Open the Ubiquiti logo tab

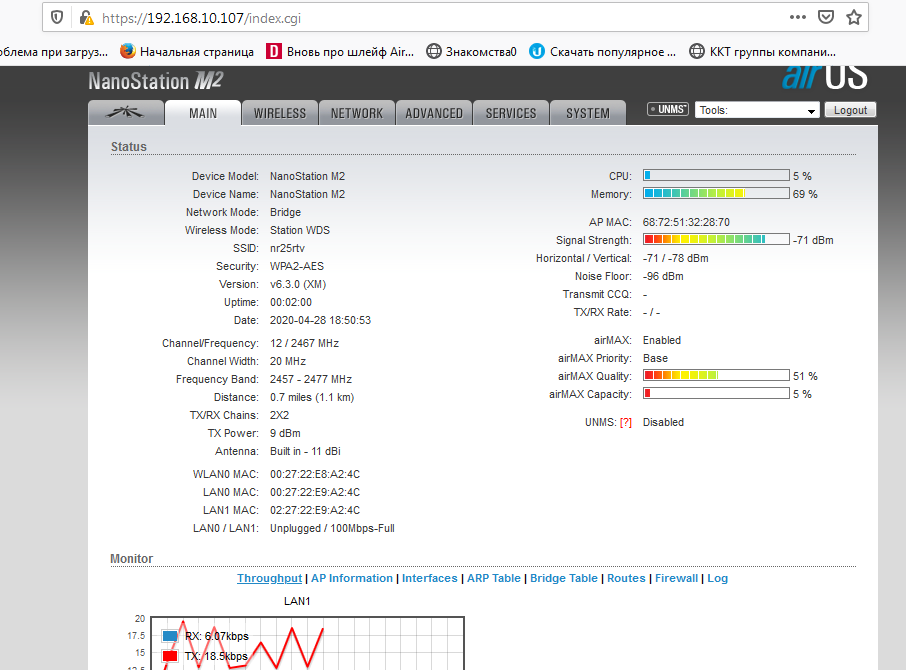[125, 113]
